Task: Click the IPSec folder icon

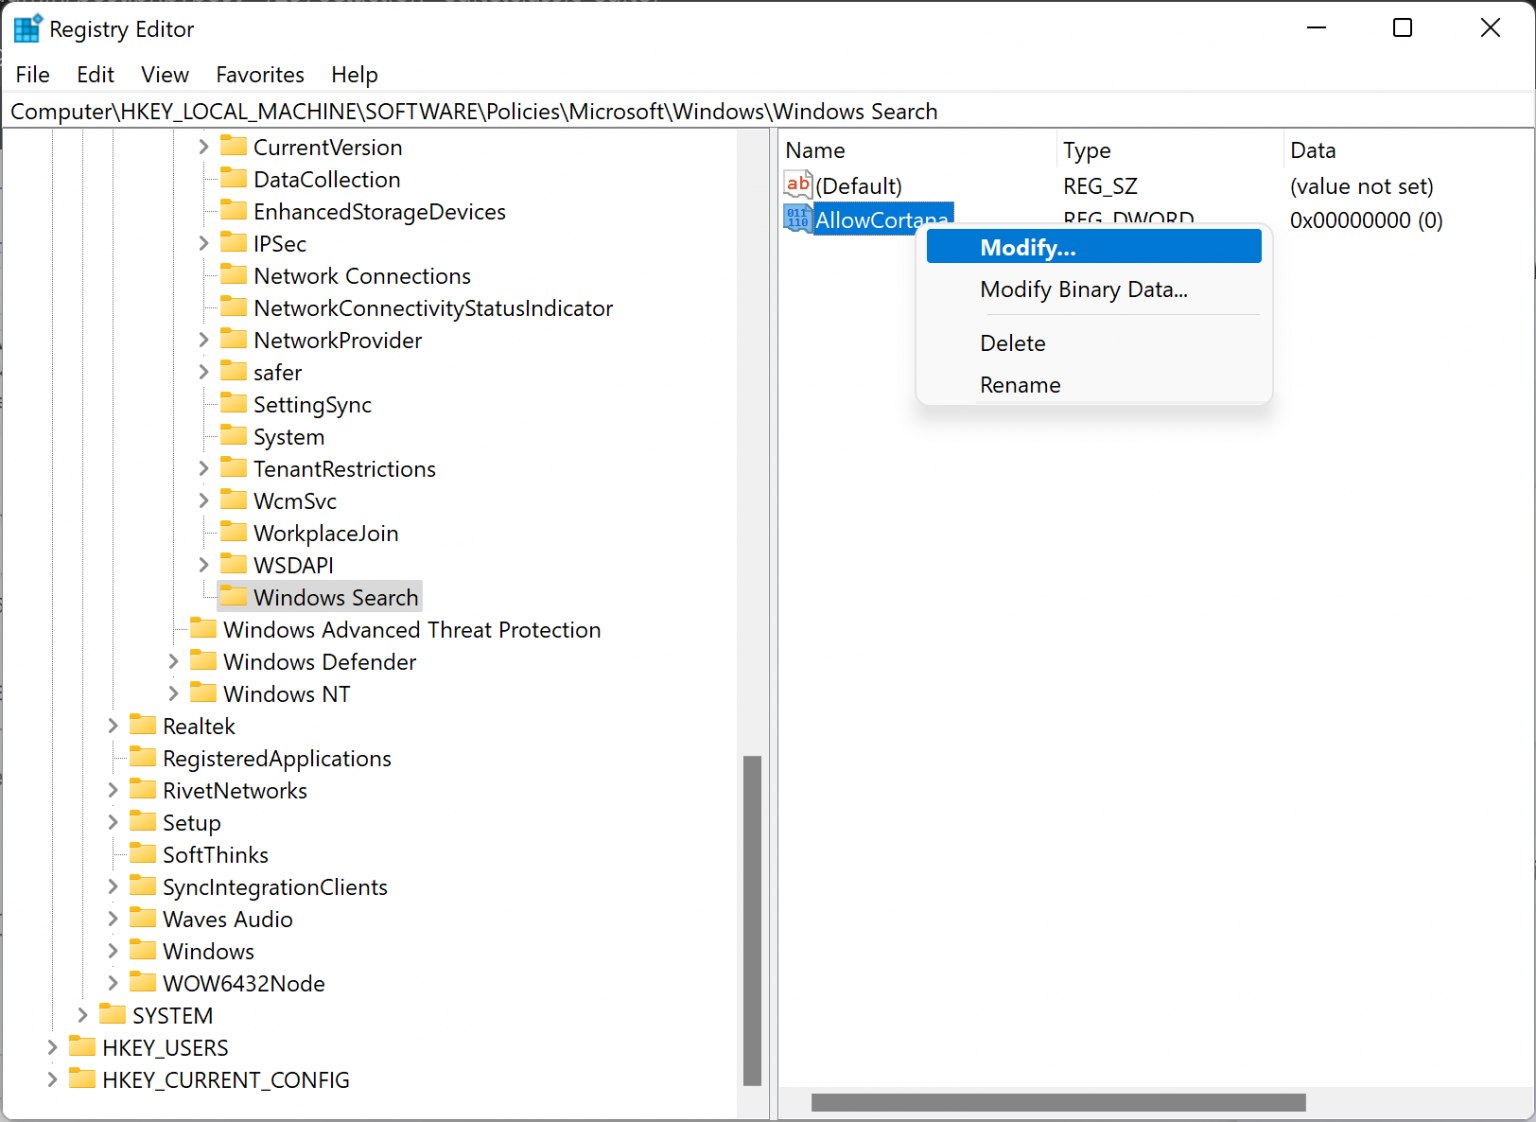Action: pyautogui.click(x=234, y=242)
